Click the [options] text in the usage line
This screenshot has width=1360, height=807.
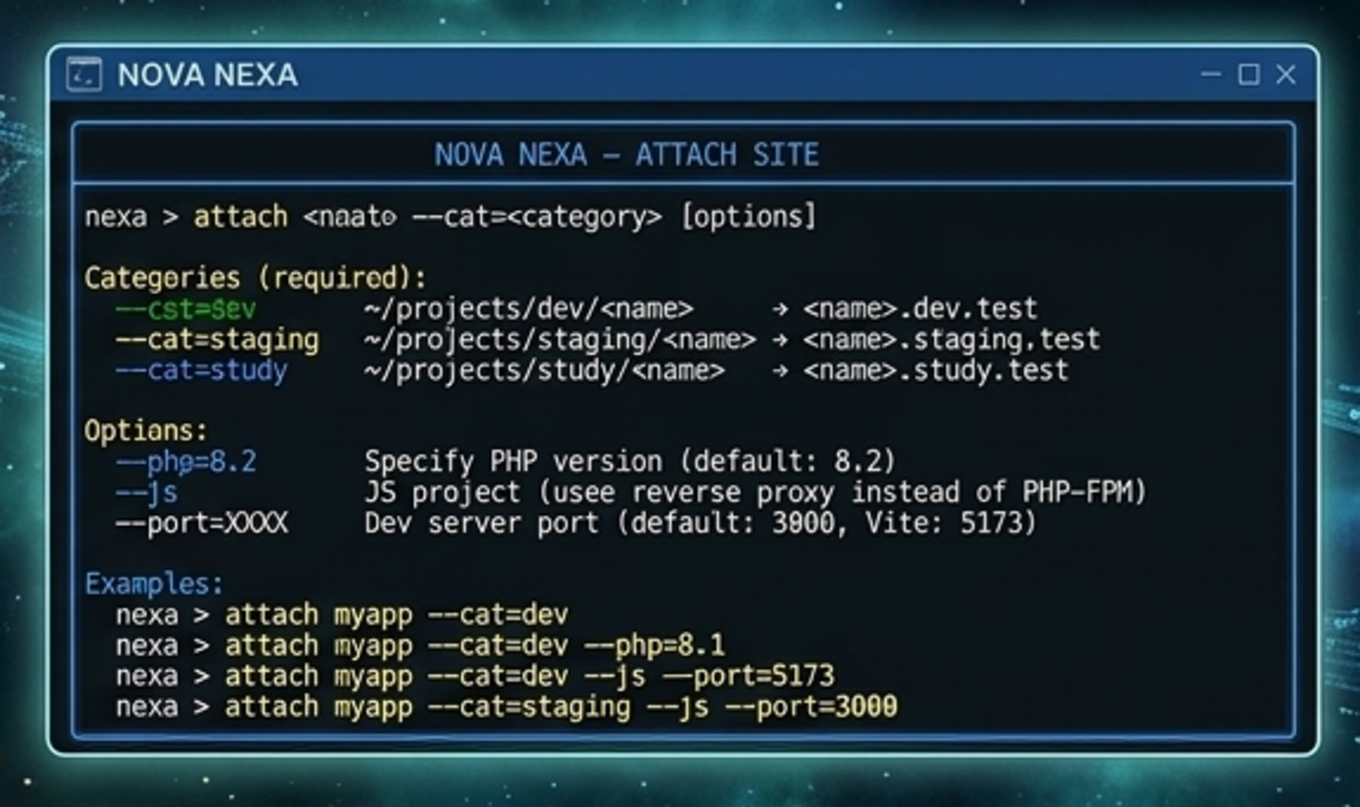[x=748, y=217]
